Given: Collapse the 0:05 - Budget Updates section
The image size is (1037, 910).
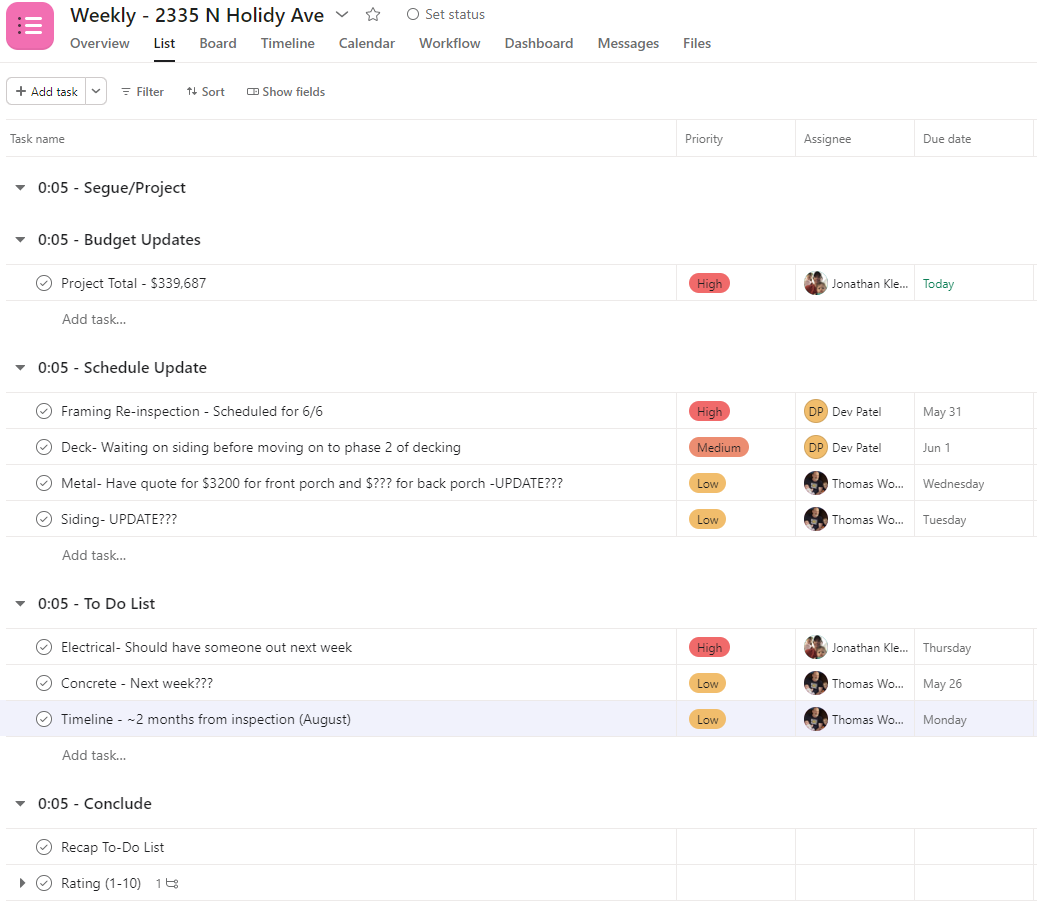Looking at the screenshot, I should [21, 239].
